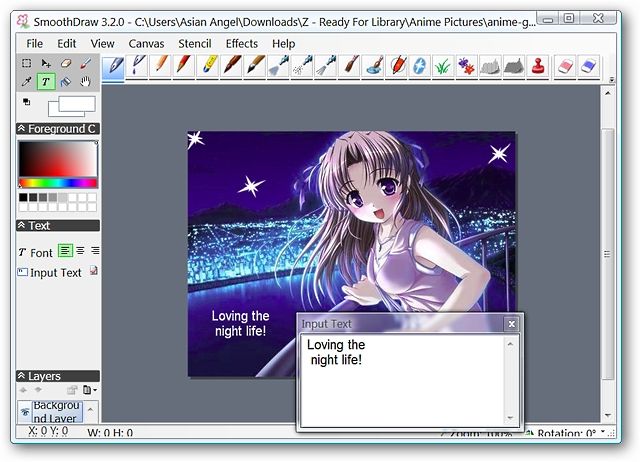Choose the solid gray spray airbrush
This screenshot has height=462, width=640.
(278, 67)
